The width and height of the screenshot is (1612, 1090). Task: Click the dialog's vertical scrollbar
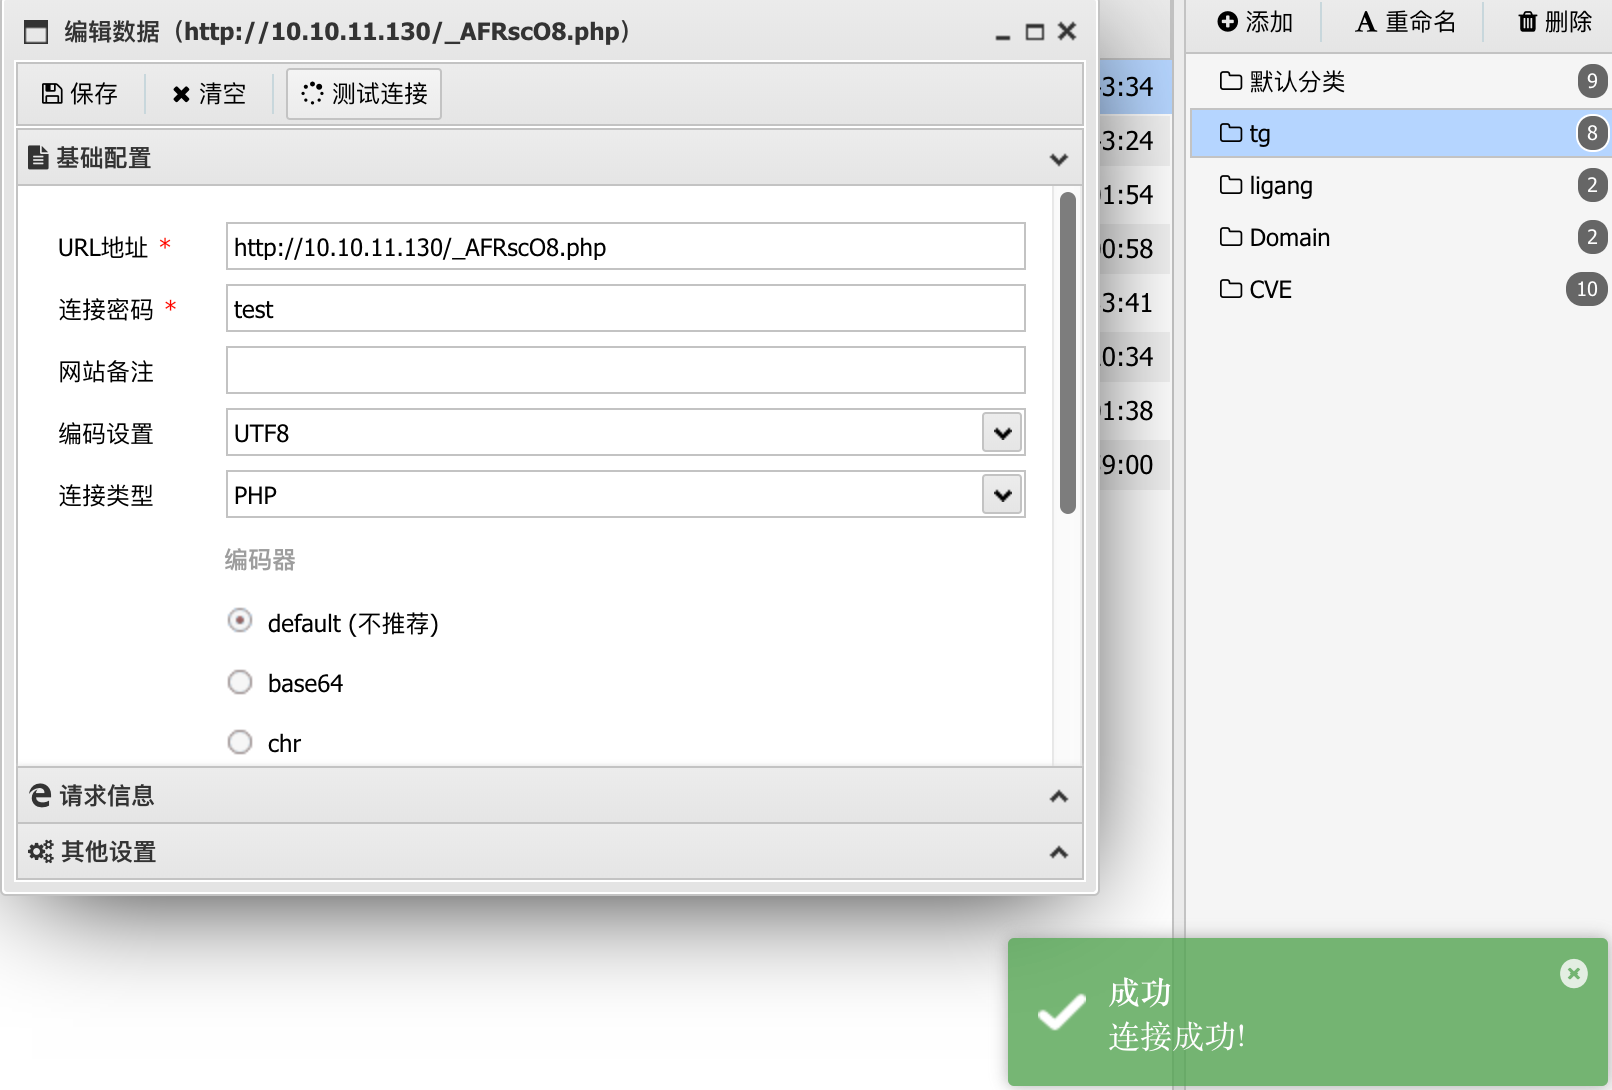1068,353
